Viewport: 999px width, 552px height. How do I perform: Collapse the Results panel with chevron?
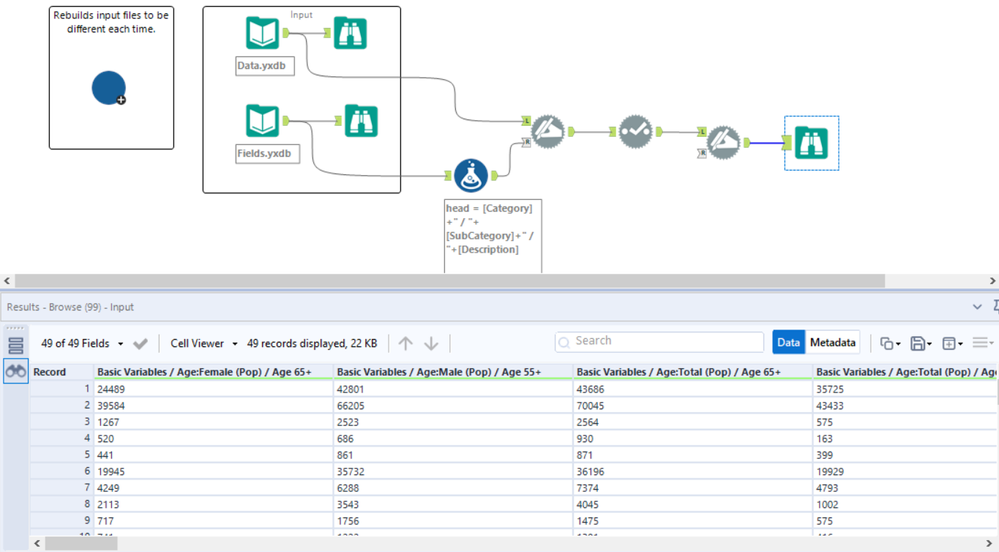(977, 307)
